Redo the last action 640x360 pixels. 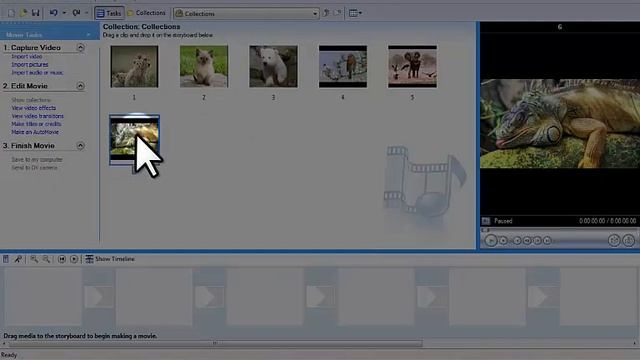[76, 13]
